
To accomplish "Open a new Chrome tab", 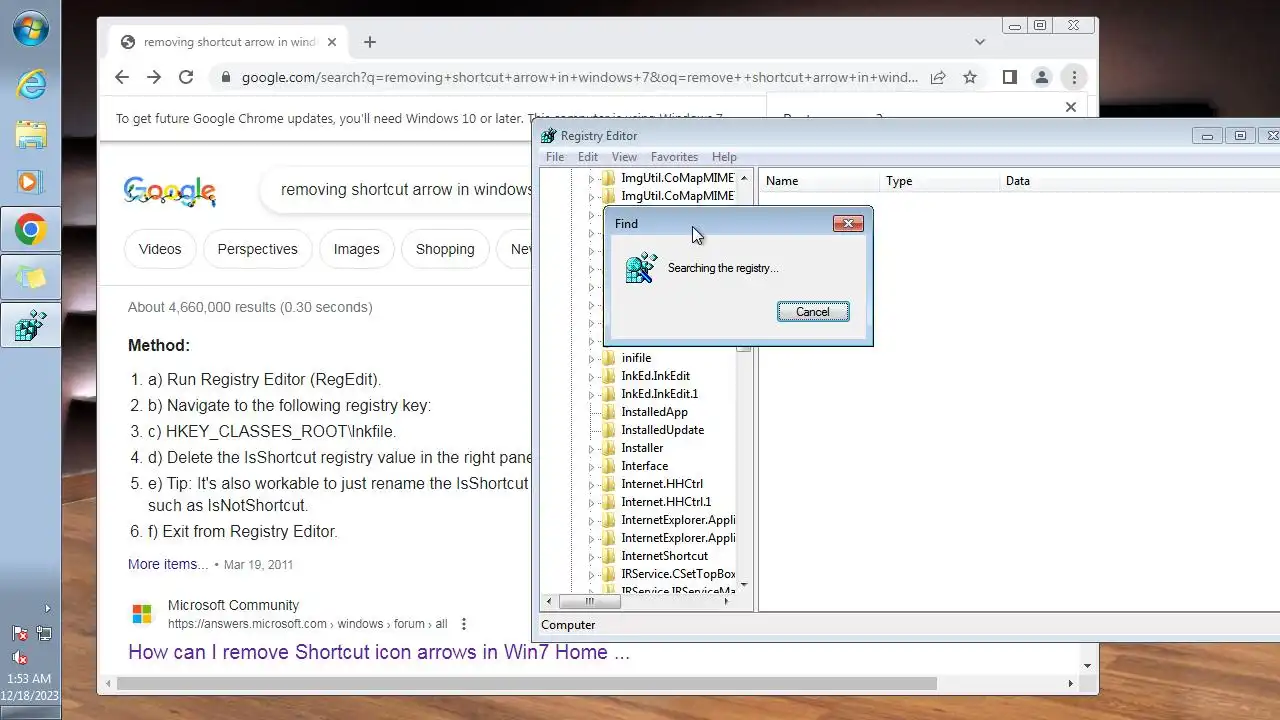I will (370, 42).
